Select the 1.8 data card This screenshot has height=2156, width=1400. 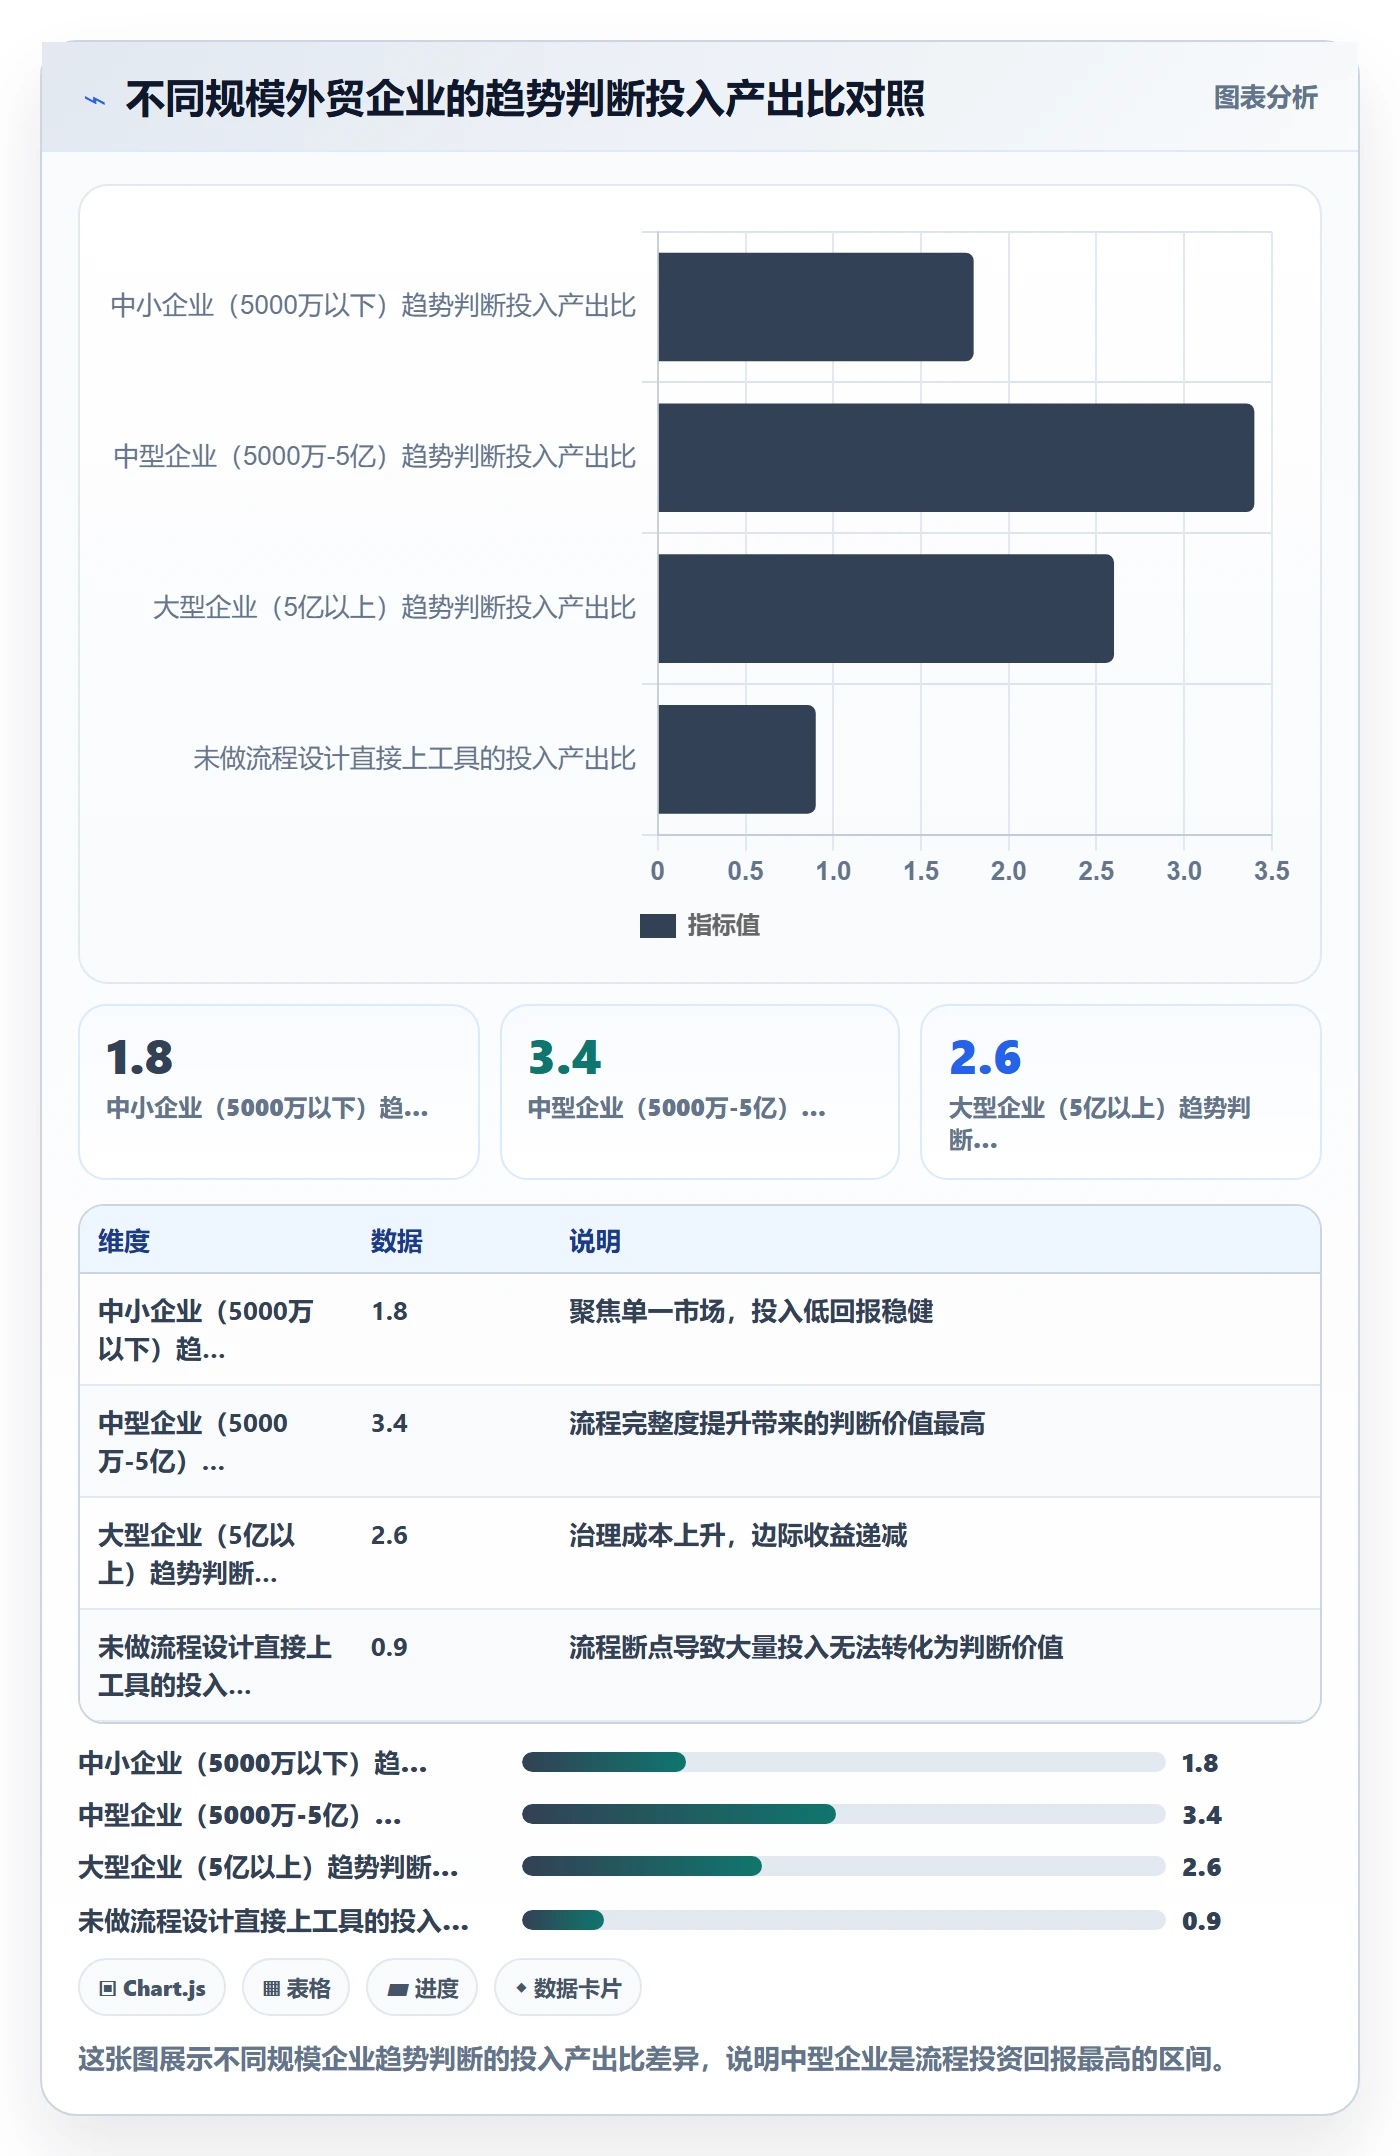tap(279, 1092)
